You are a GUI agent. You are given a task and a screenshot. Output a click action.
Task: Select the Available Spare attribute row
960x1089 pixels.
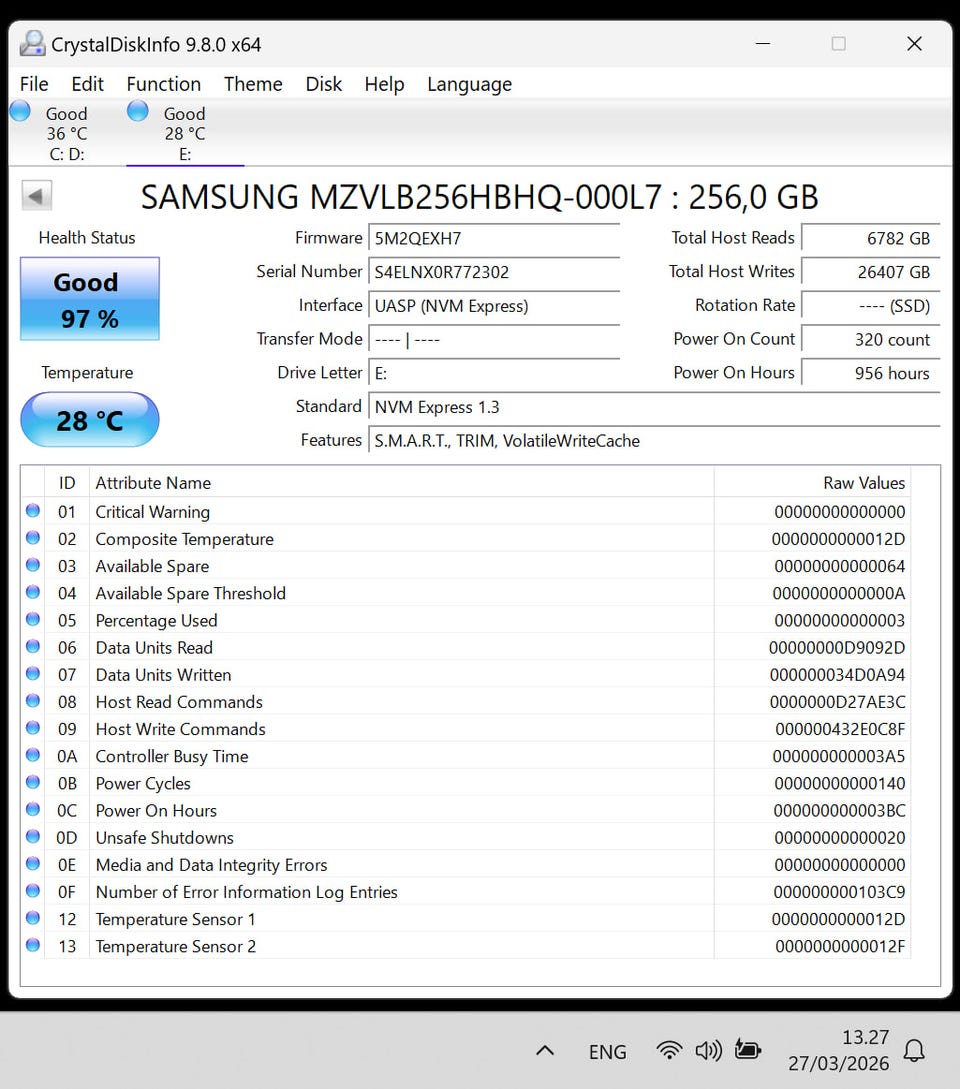click(x=465, y=566)
